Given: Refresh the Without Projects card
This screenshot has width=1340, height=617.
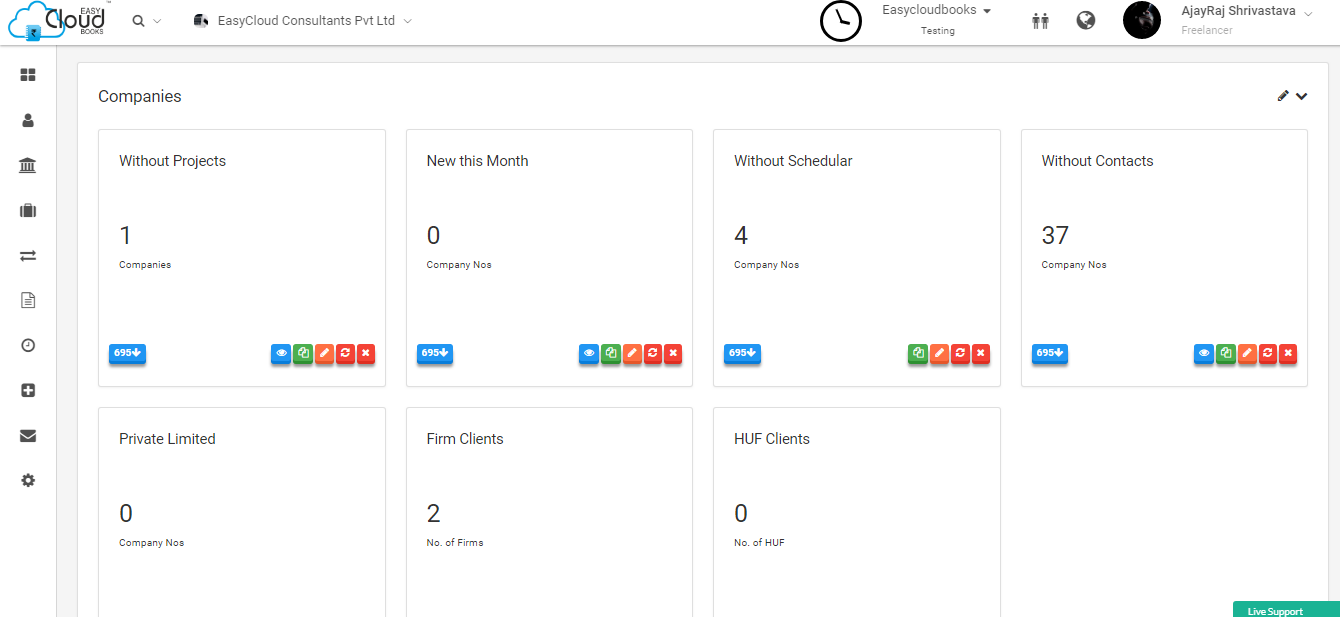Looking at the screenshot, I should coord(345,353).
